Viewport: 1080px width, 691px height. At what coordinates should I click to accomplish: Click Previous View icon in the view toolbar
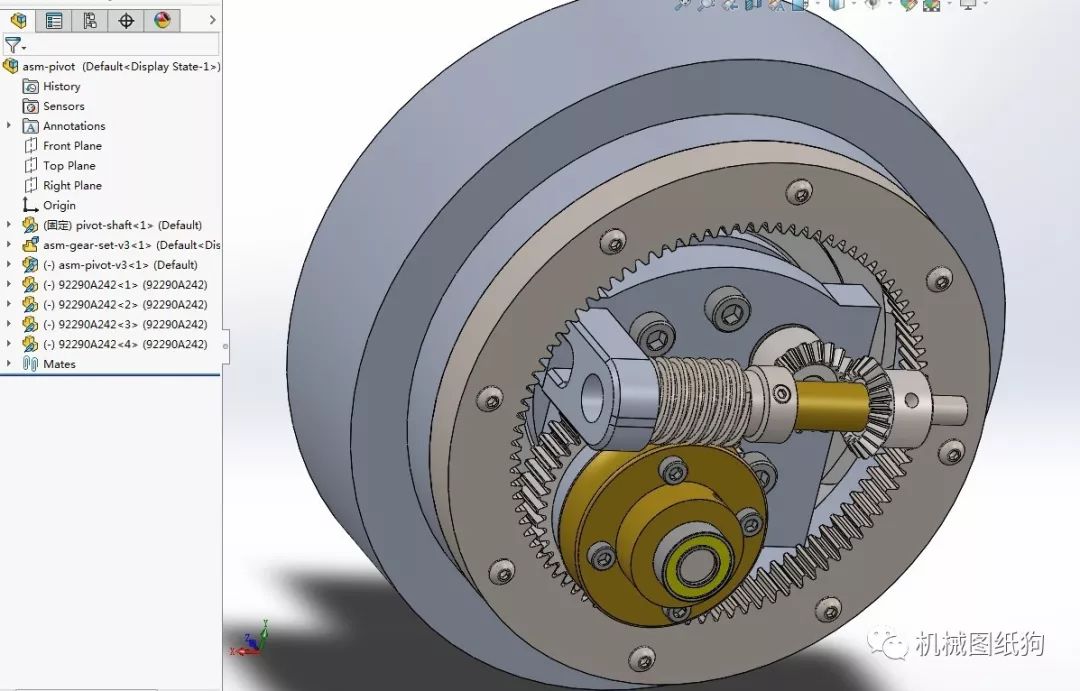coord(729,5)
